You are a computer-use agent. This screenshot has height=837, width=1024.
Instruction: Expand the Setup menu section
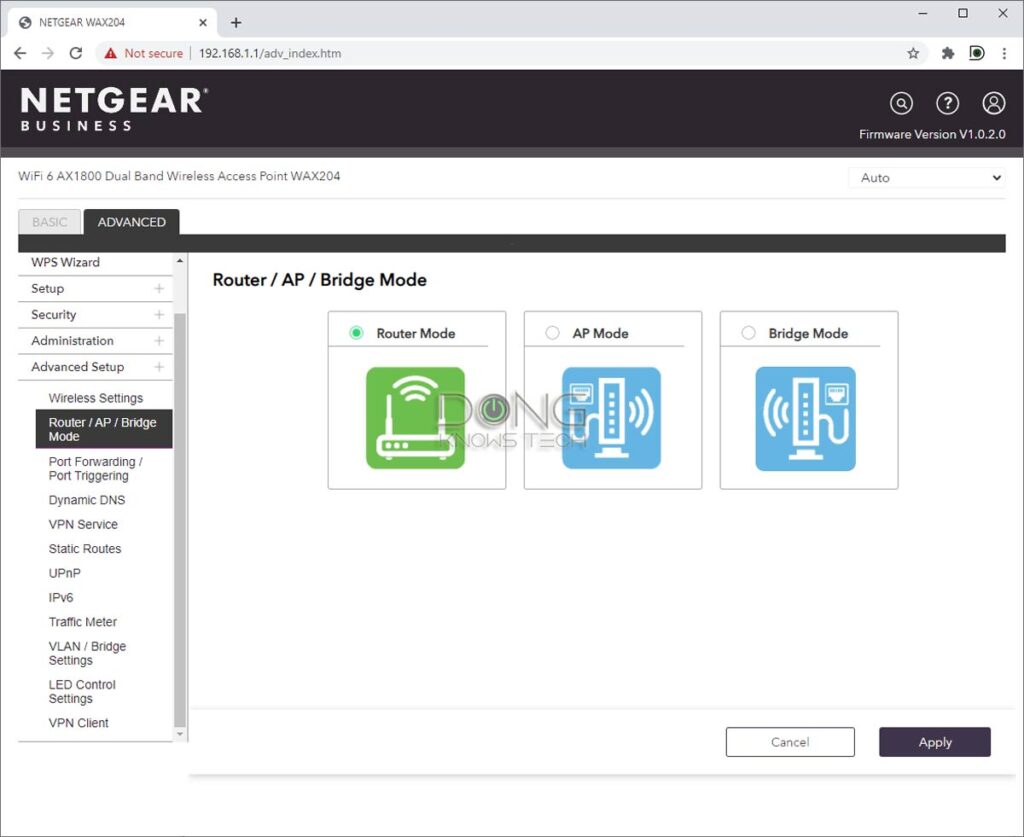[x=95, y=289]
